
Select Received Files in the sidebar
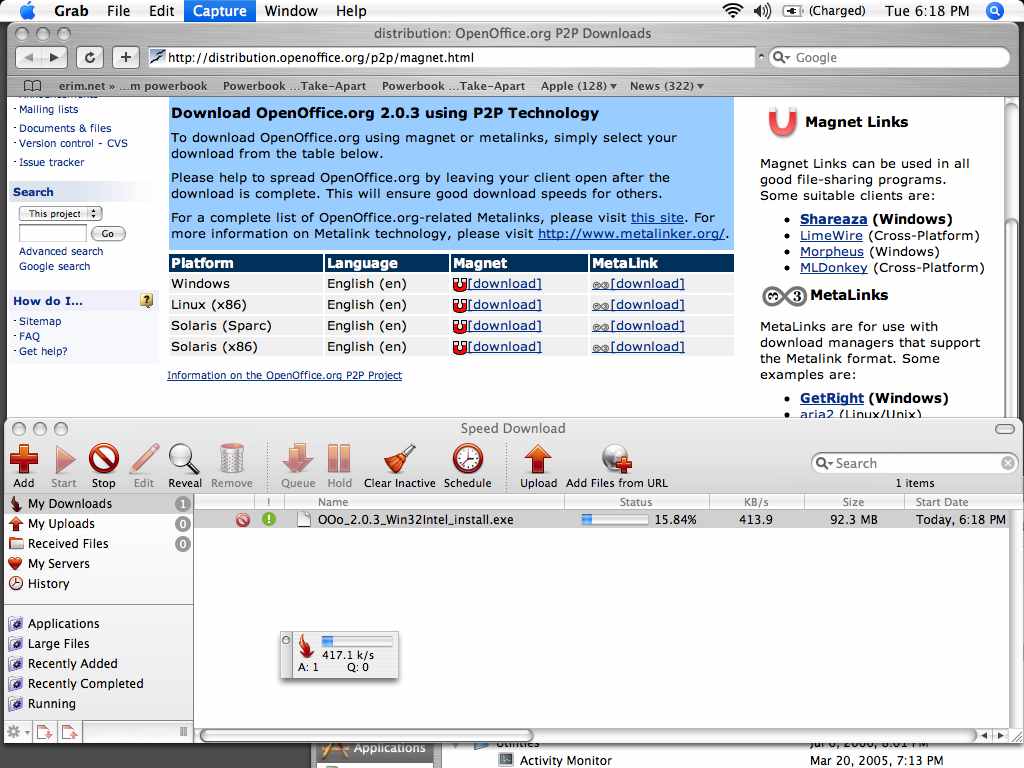[x=99, y=543]
